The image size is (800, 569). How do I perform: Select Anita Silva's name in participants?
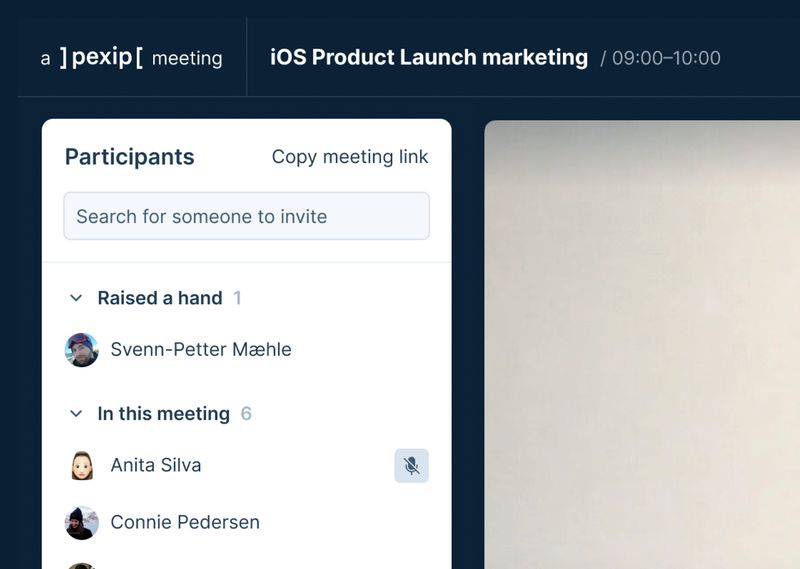156,466
